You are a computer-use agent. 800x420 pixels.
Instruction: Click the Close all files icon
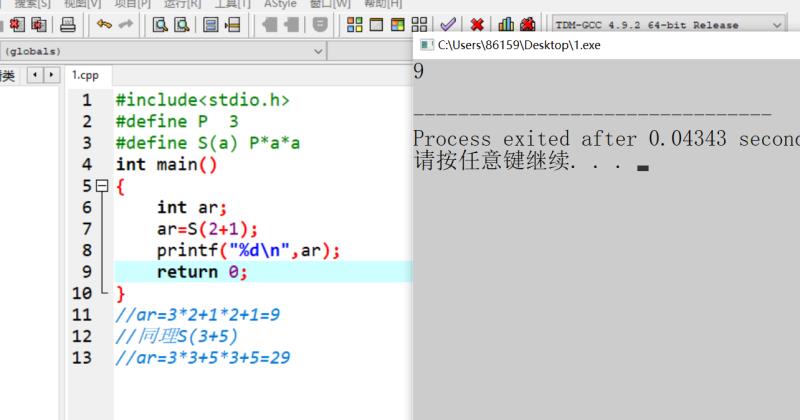pos(39,24)
